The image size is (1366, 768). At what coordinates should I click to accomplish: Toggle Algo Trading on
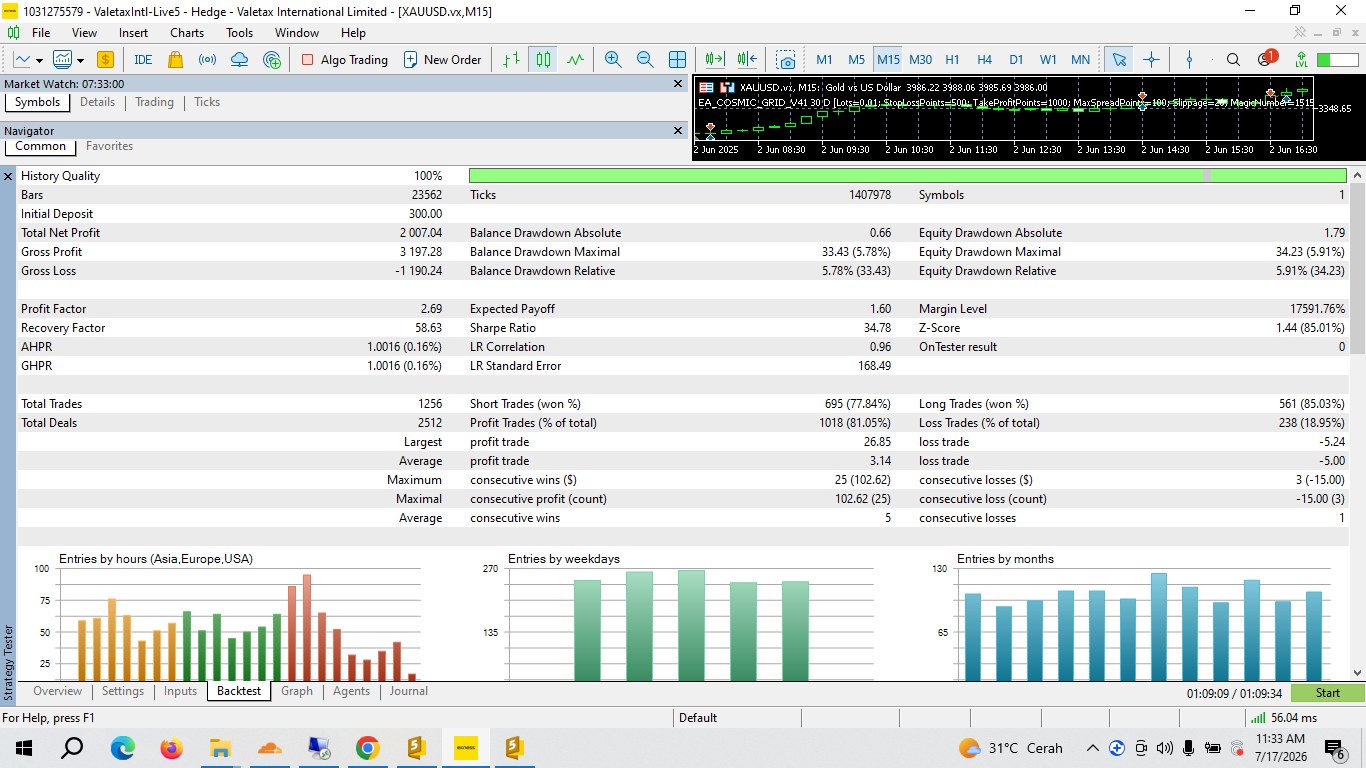pos(344,59)
